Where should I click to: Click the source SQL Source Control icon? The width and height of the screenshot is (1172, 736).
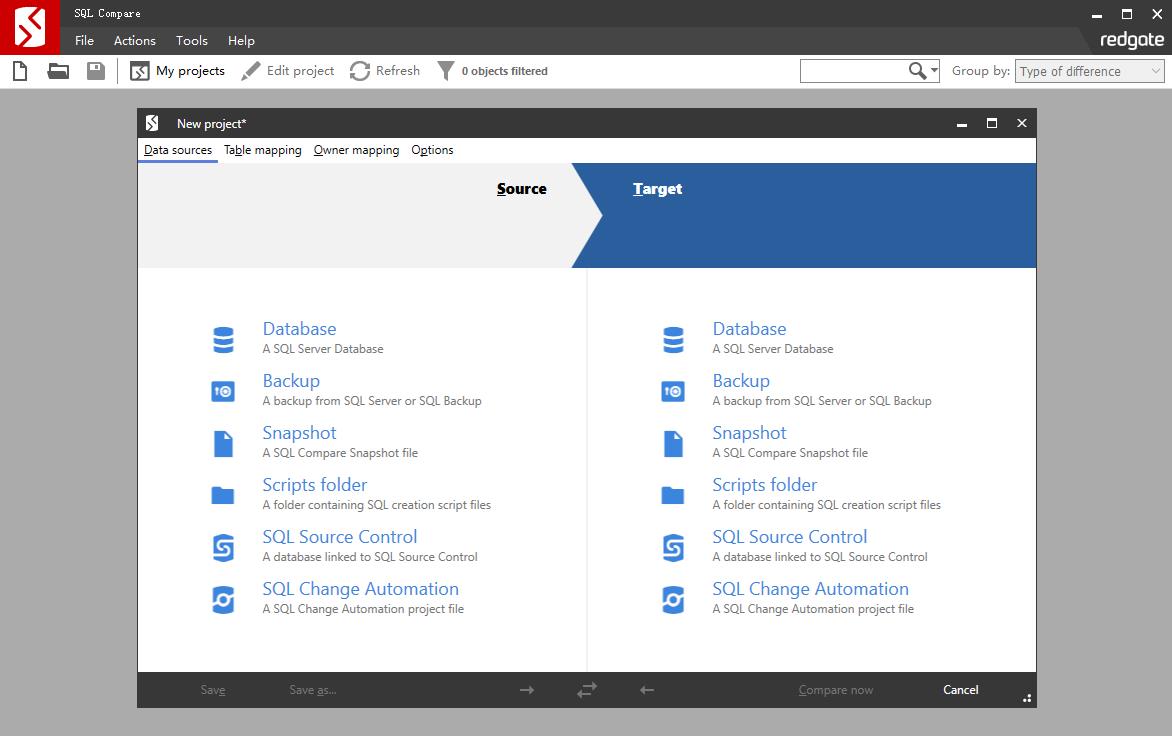click(x=223, y=548)
